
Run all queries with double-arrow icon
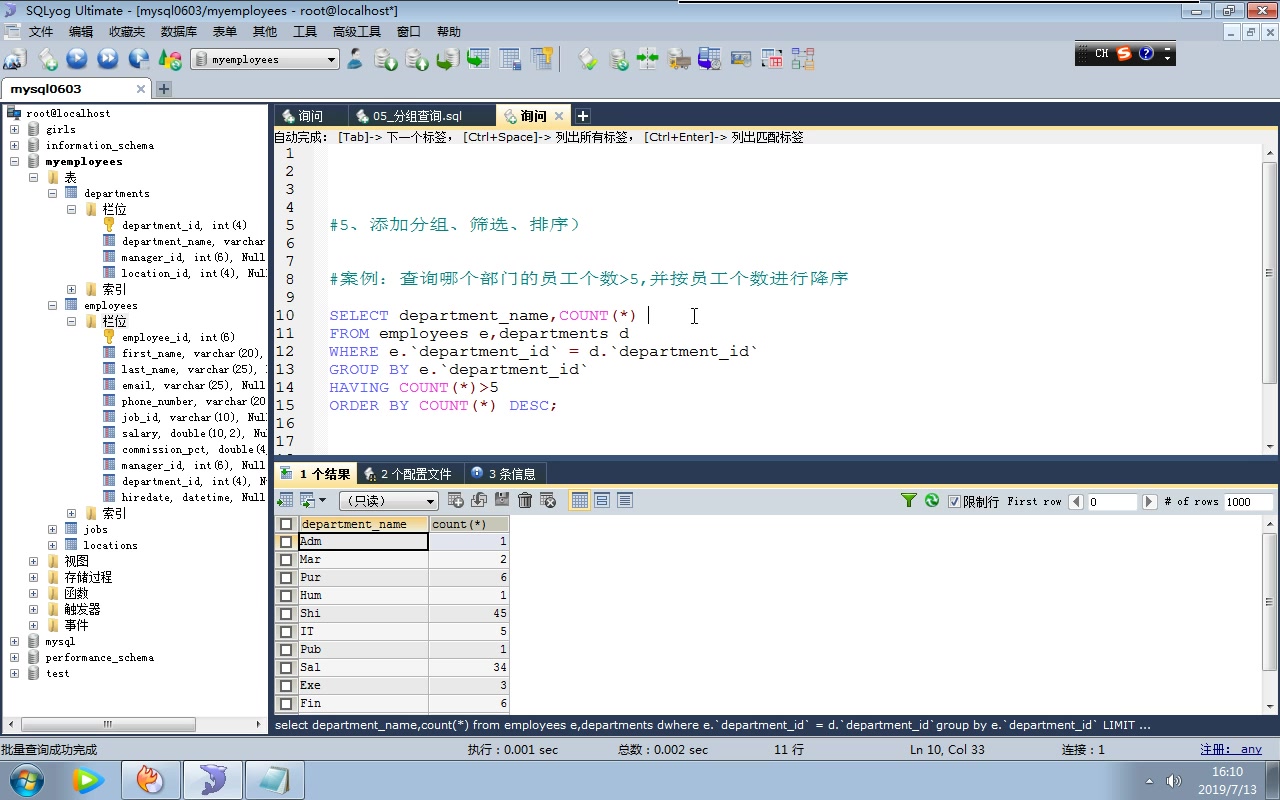[108, 59]
